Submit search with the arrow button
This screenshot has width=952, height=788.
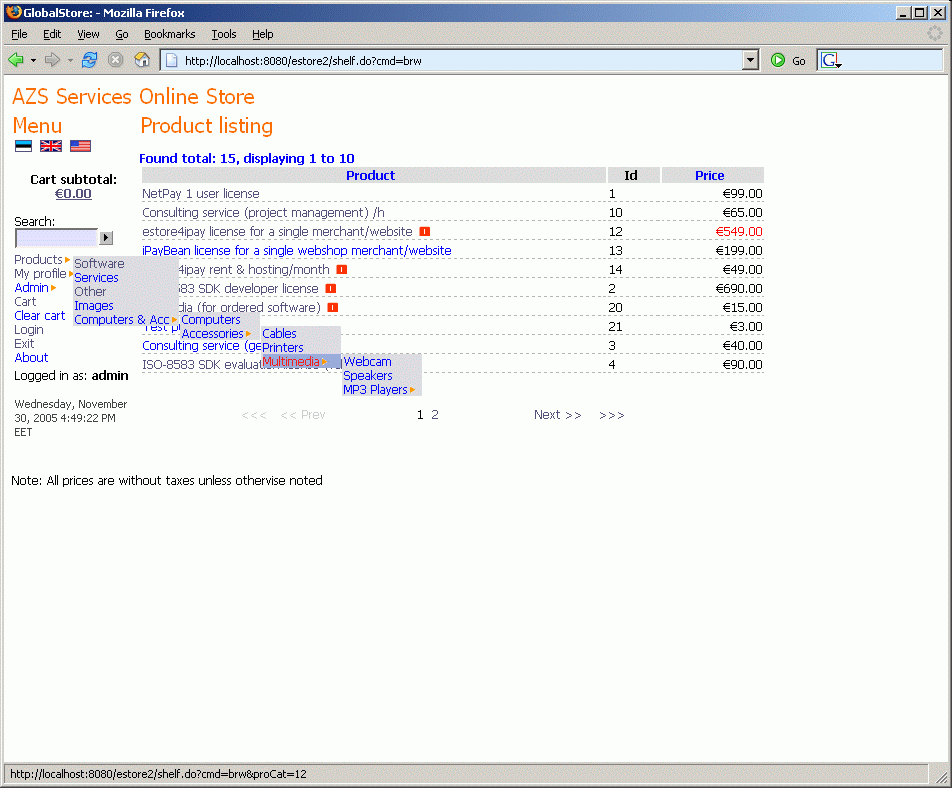pyautogui.click(x=106, y=237)
